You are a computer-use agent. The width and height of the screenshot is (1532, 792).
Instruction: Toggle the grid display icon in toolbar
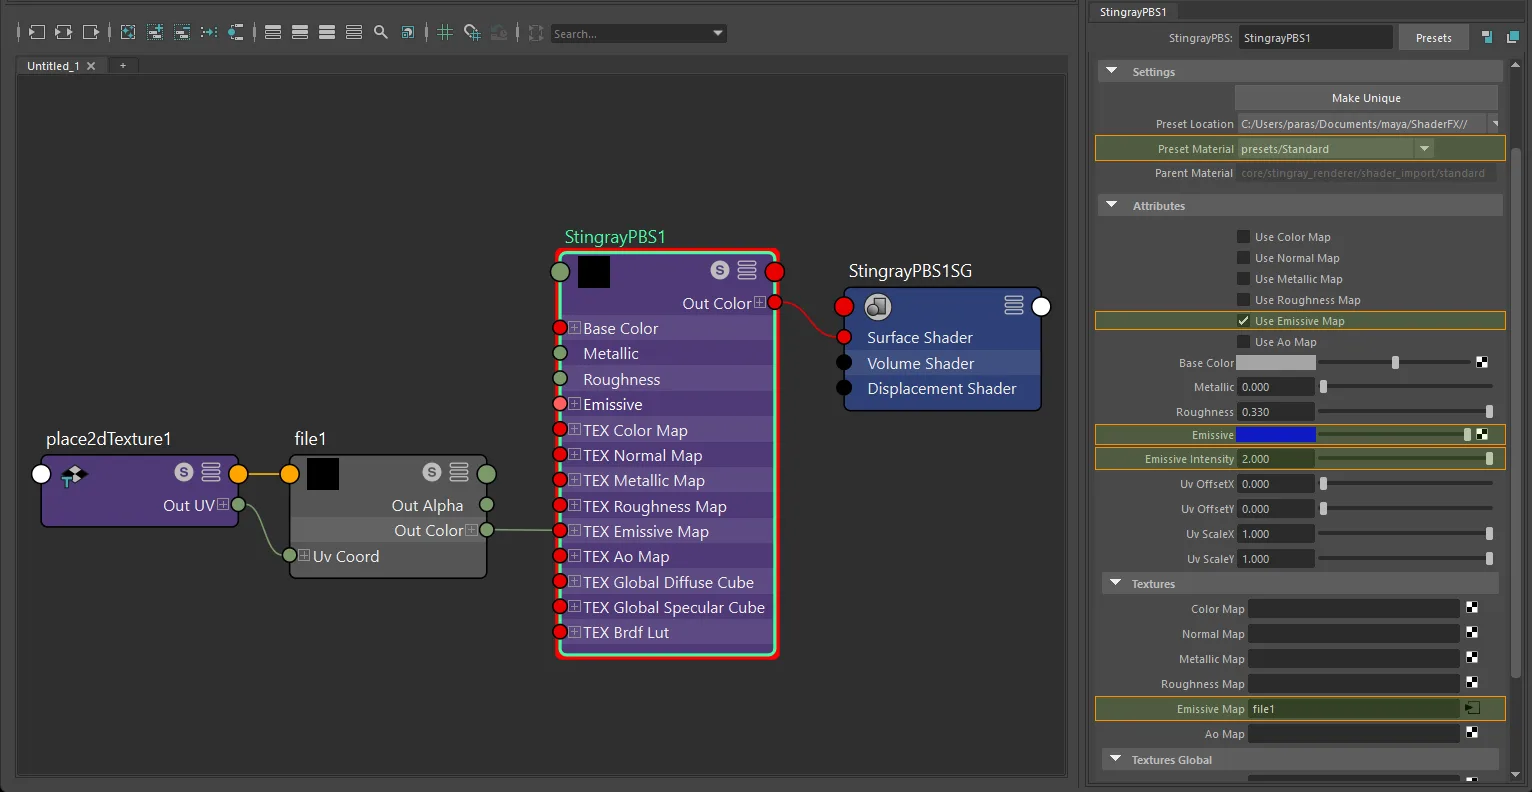[445, 33]
